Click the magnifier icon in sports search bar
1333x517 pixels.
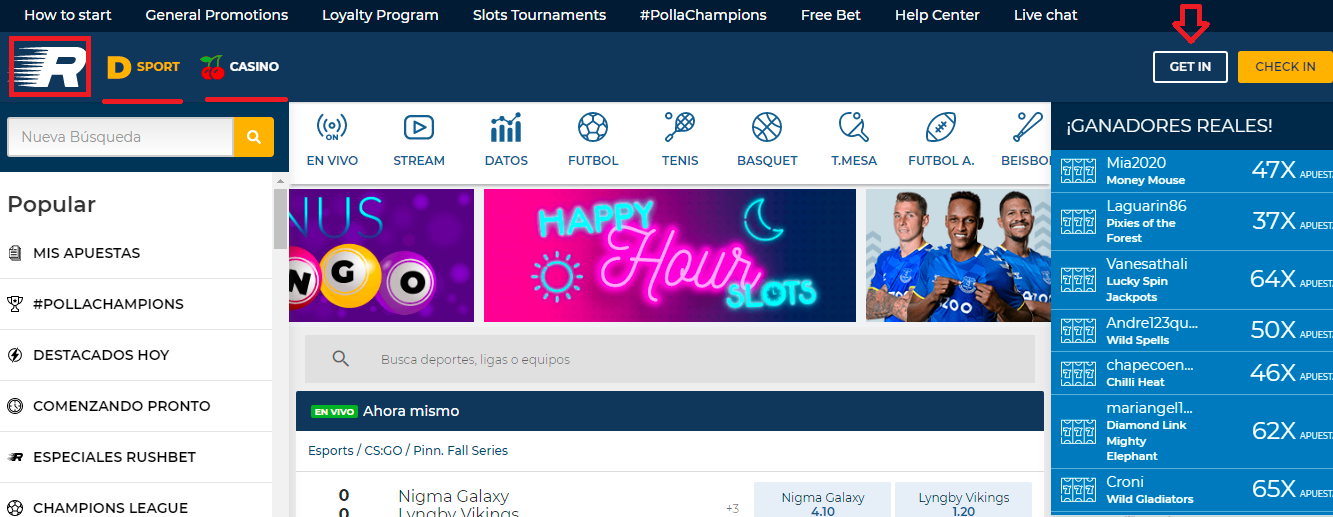340,359
